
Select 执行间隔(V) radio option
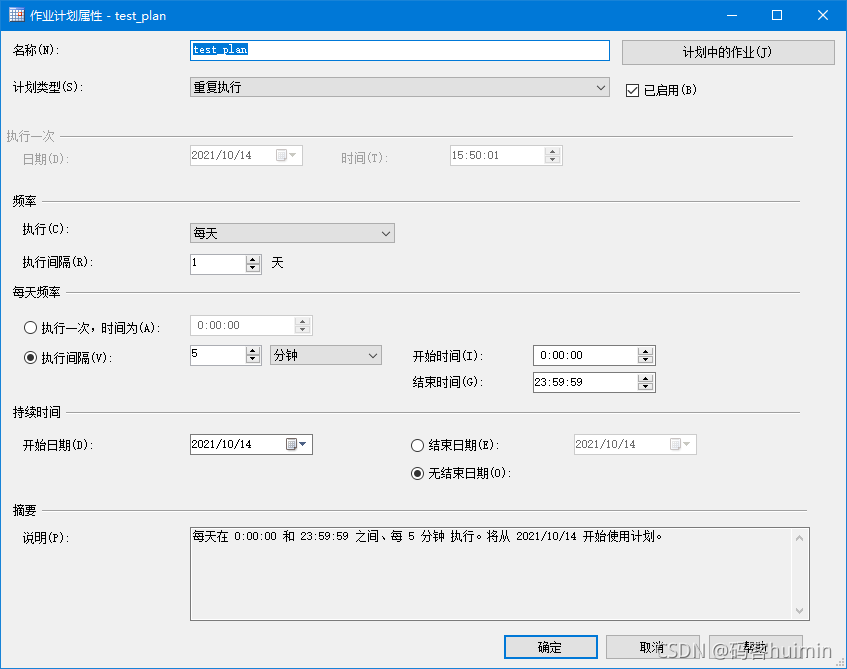tap(30, 358)
